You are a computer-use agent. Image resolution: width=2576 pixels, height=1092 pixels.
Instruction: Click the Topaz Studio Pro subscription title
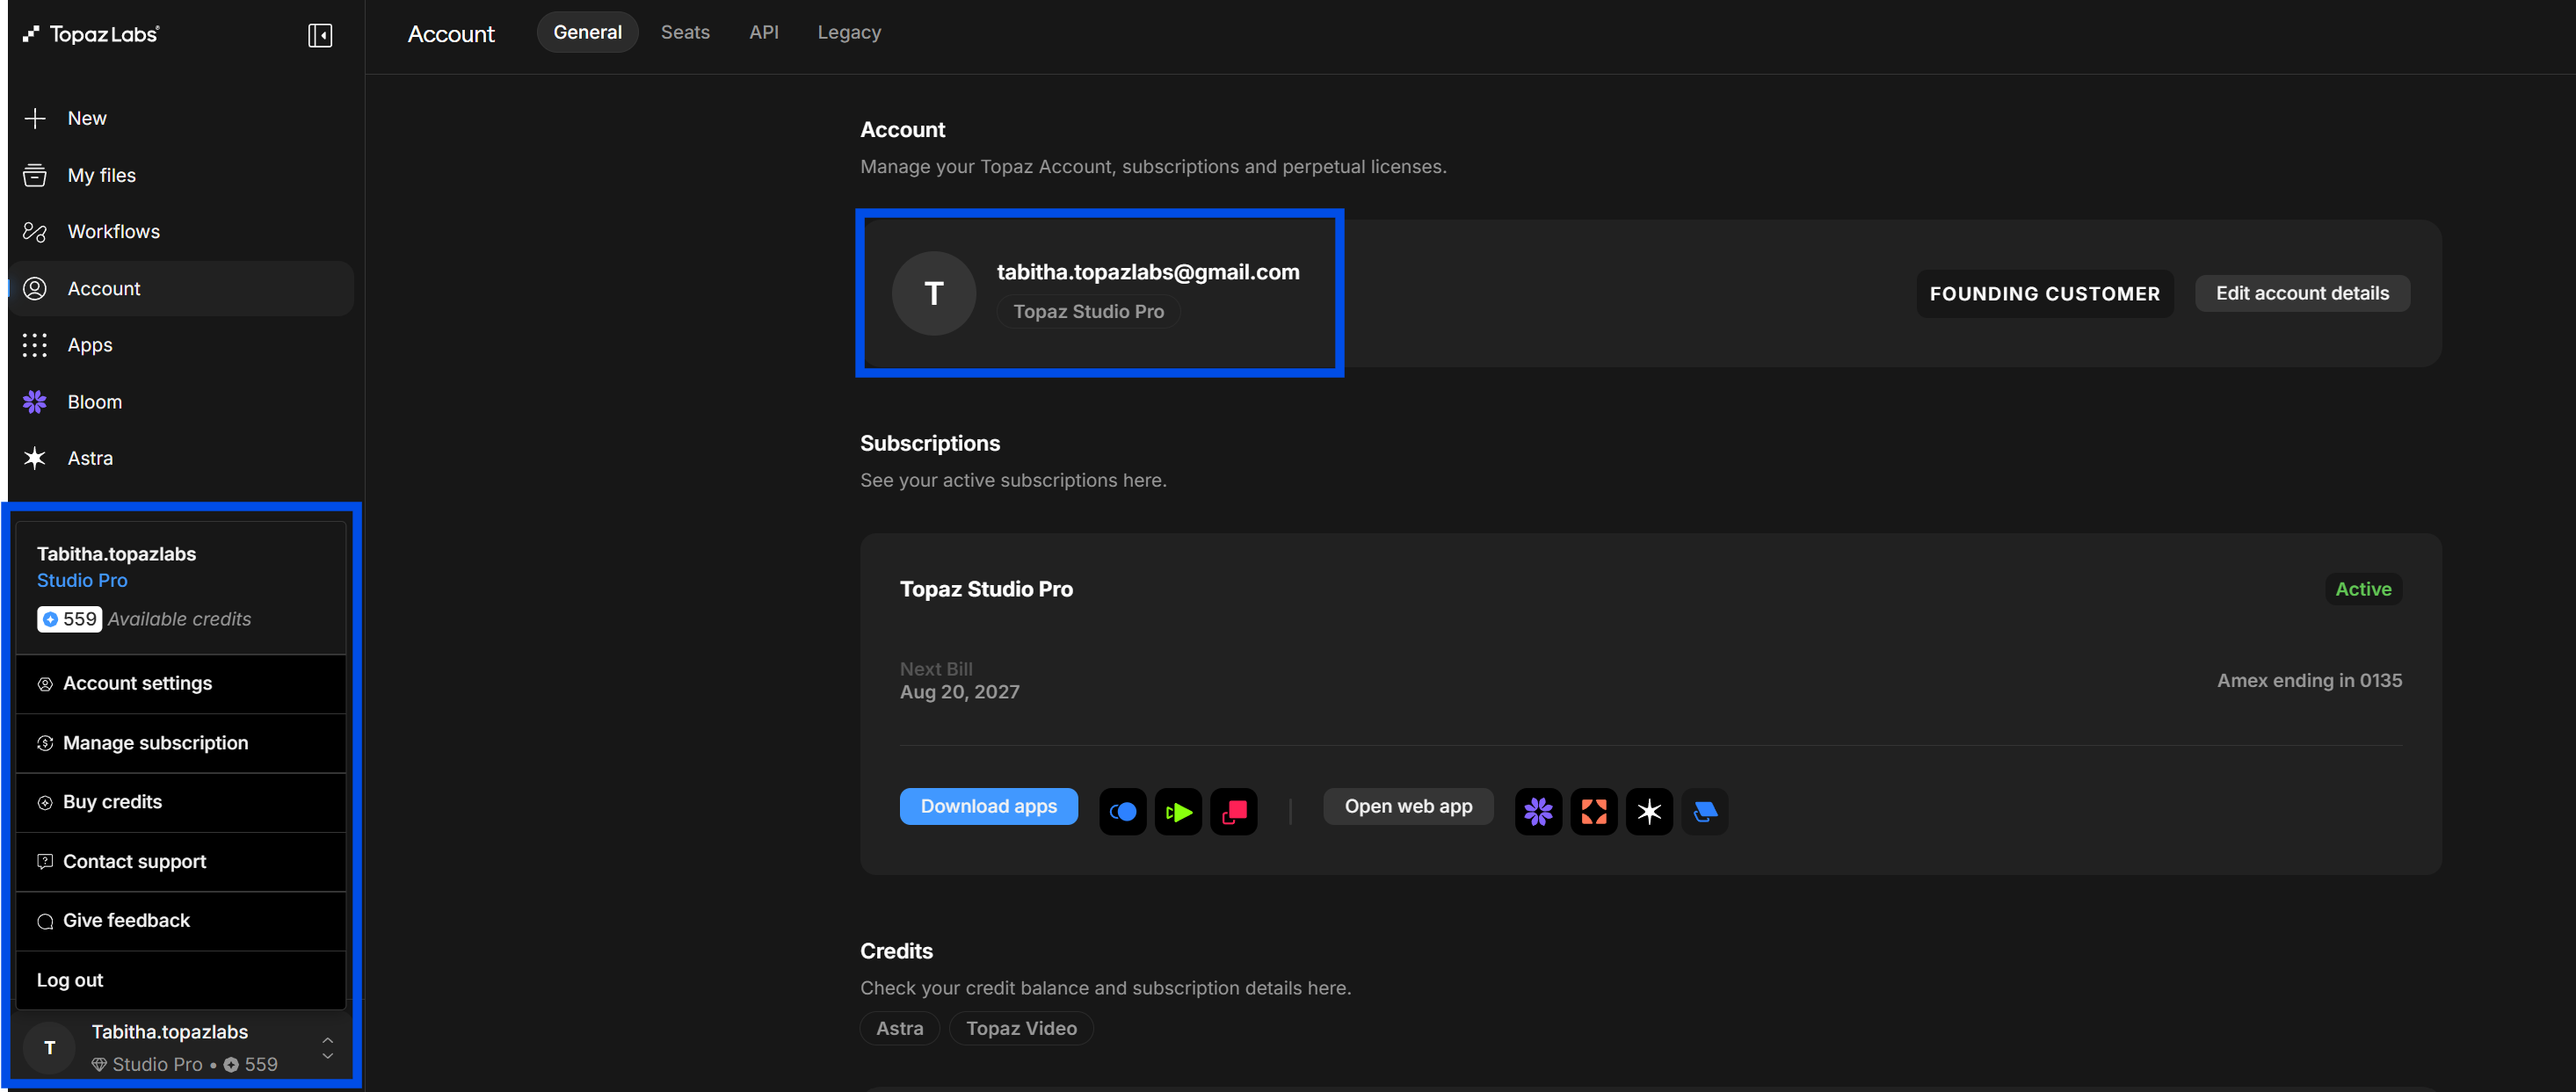click(986, 589)
